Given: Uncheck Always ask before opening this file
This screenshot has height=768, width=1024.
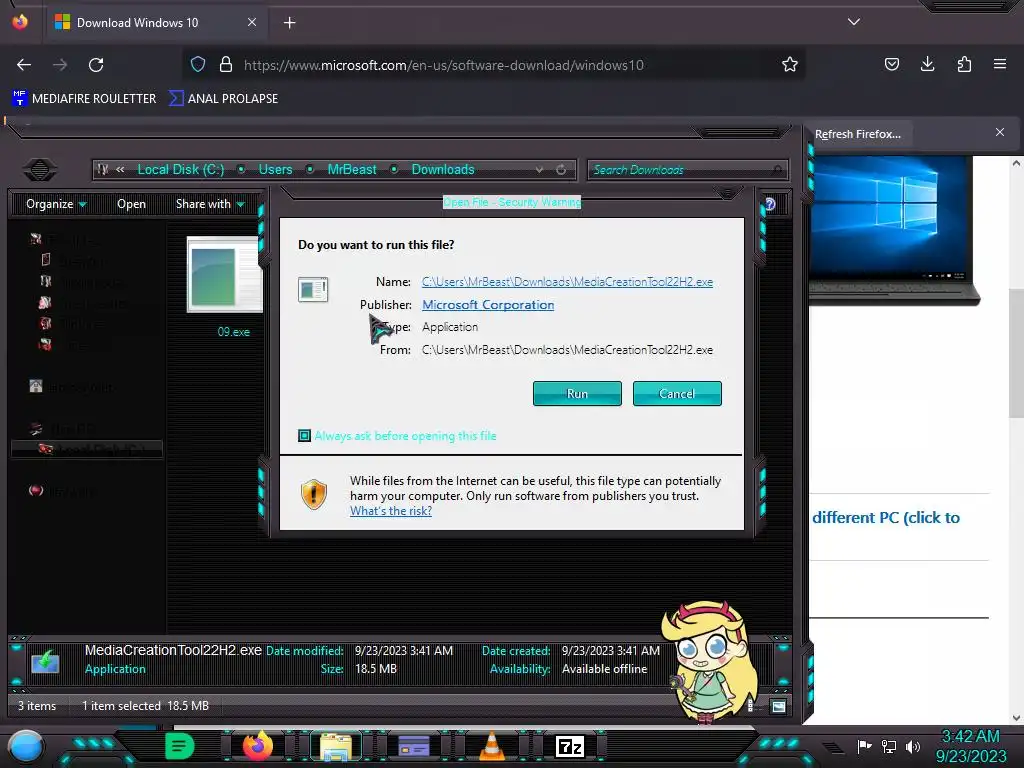Looking at the screenshot, I should point(304,436).
